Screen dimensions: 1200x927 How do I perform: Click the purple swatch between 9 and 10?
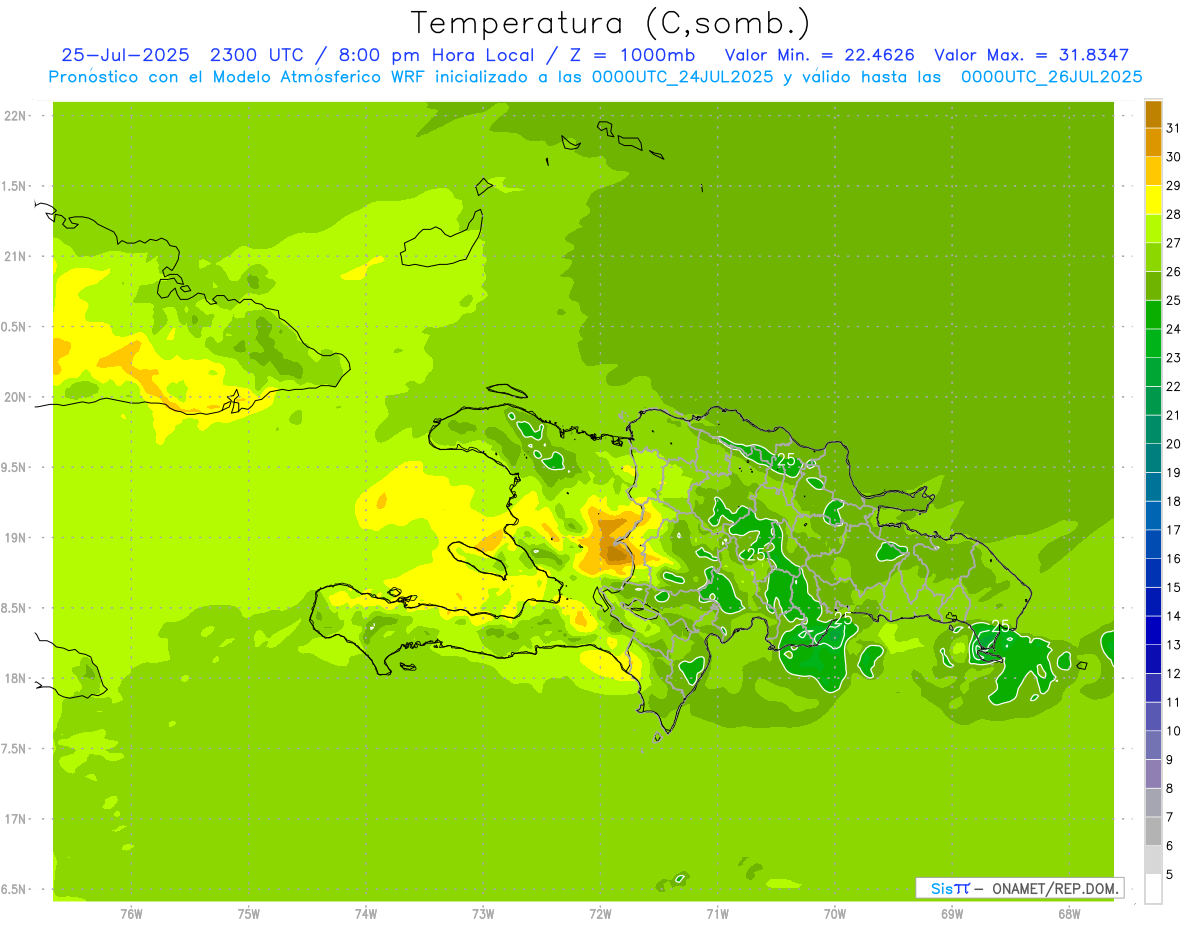1153,746
